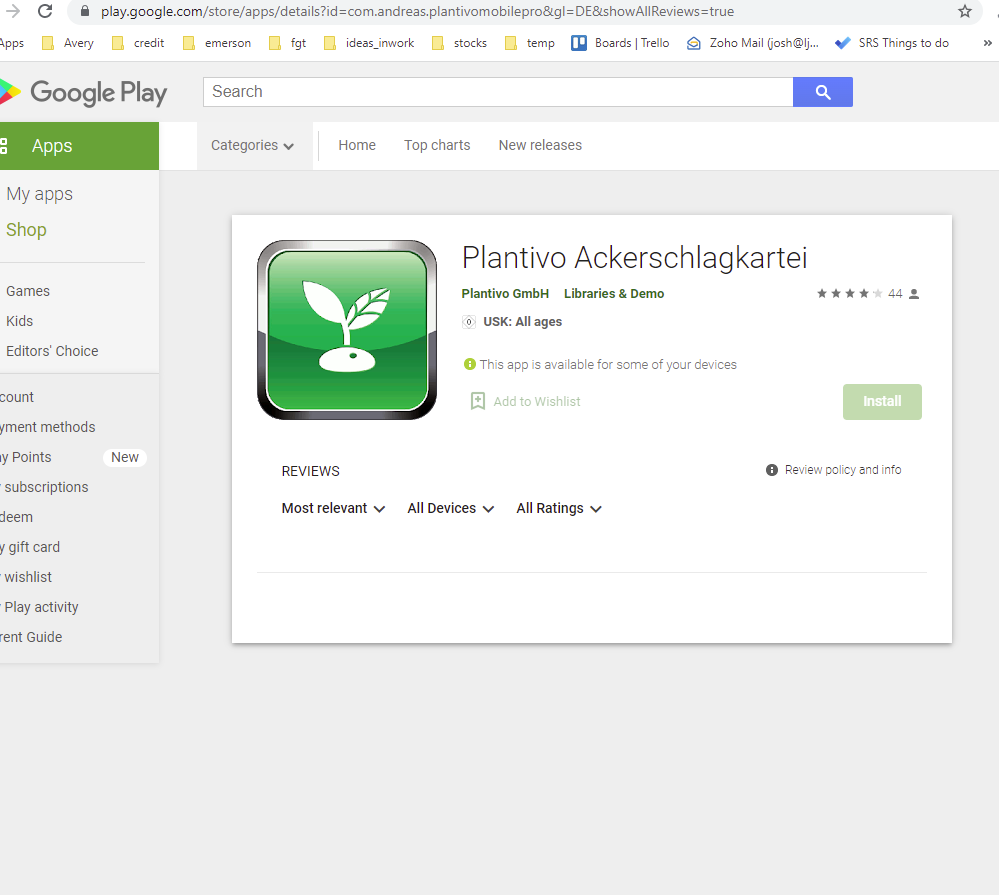Screen dimensions: 999x895
Task: Open the Zoho Mail bookmark
Action: tap(753, 43)
